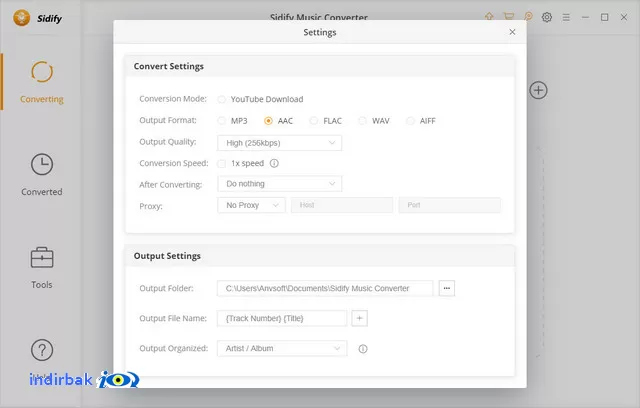Minimize the Sidify window
Image resolution: width=640 pixels, height=408 pixels.
585,17
